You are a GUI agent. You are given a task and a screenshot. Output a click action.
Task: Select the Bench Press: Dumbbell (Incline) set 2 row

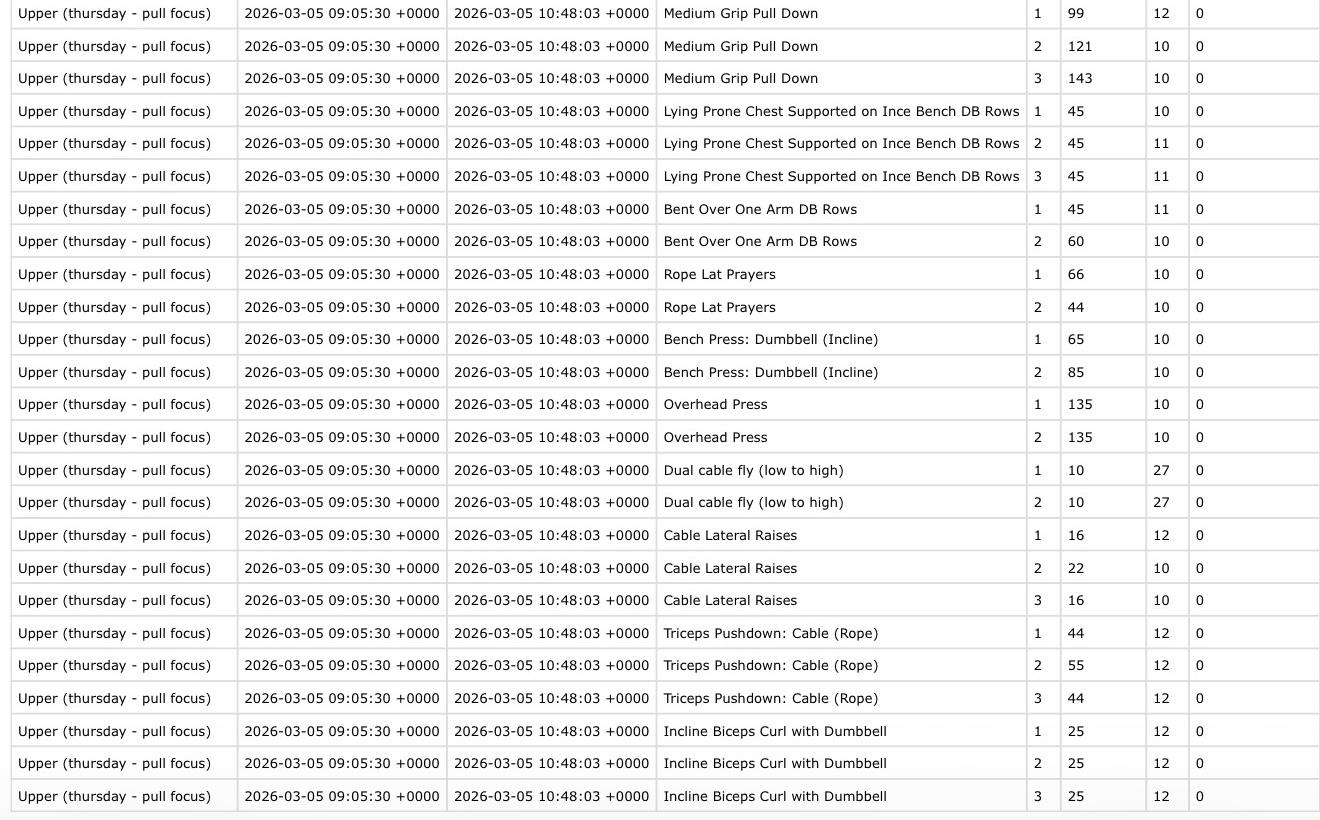[x=771, y=372]
